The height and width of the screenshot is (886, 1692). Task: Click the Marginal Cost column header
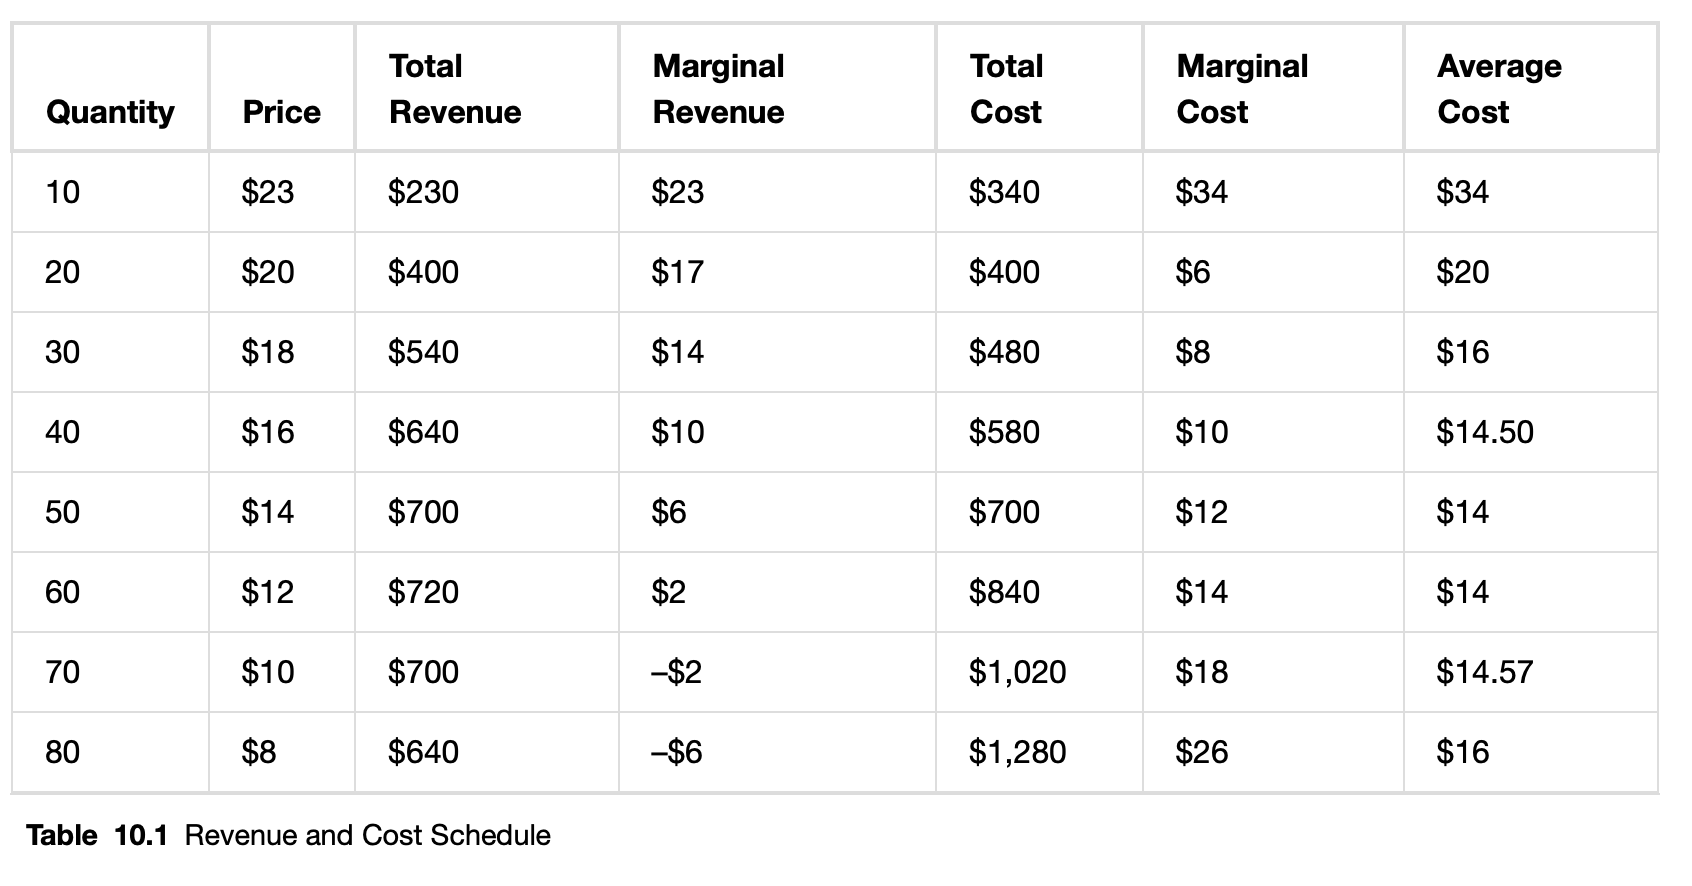click(1242, 89)
